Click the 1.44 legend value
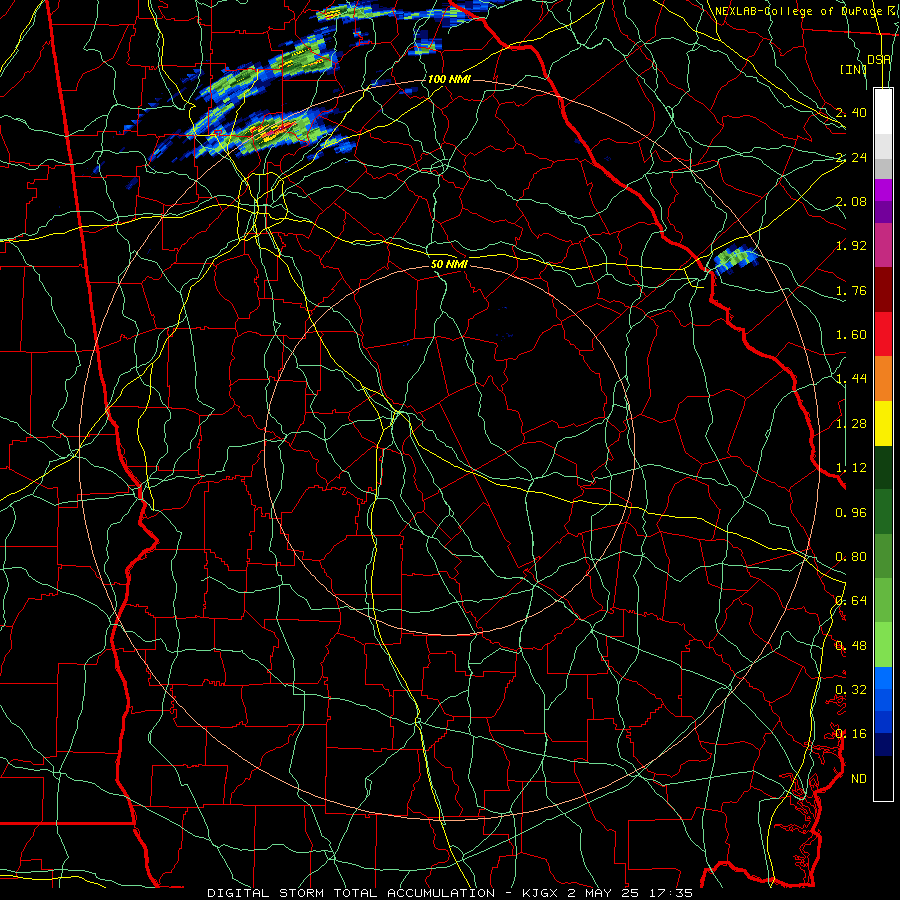This screenshot has width=900, height=900. coord(851,379)
